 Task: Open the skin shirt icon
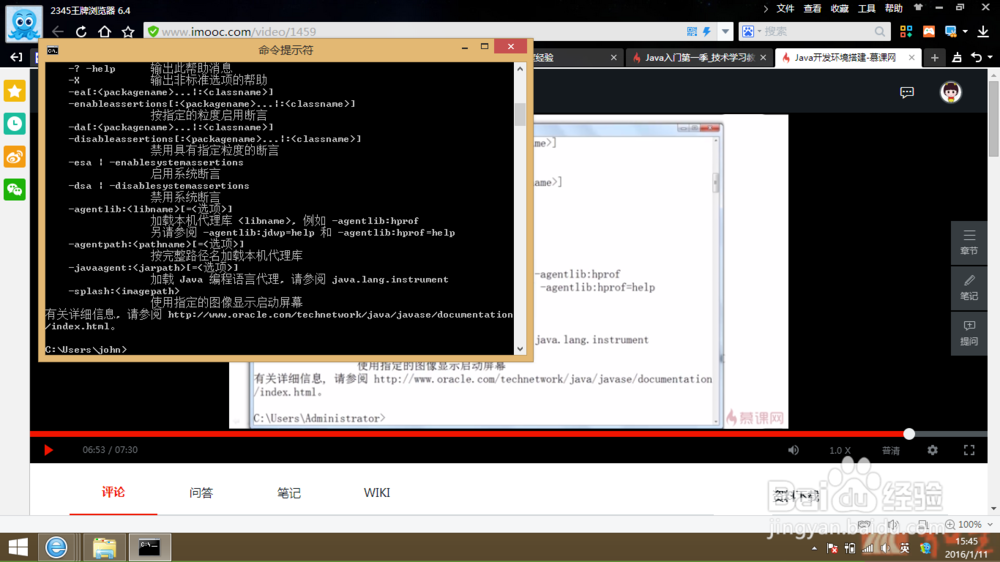pos(918,8)
